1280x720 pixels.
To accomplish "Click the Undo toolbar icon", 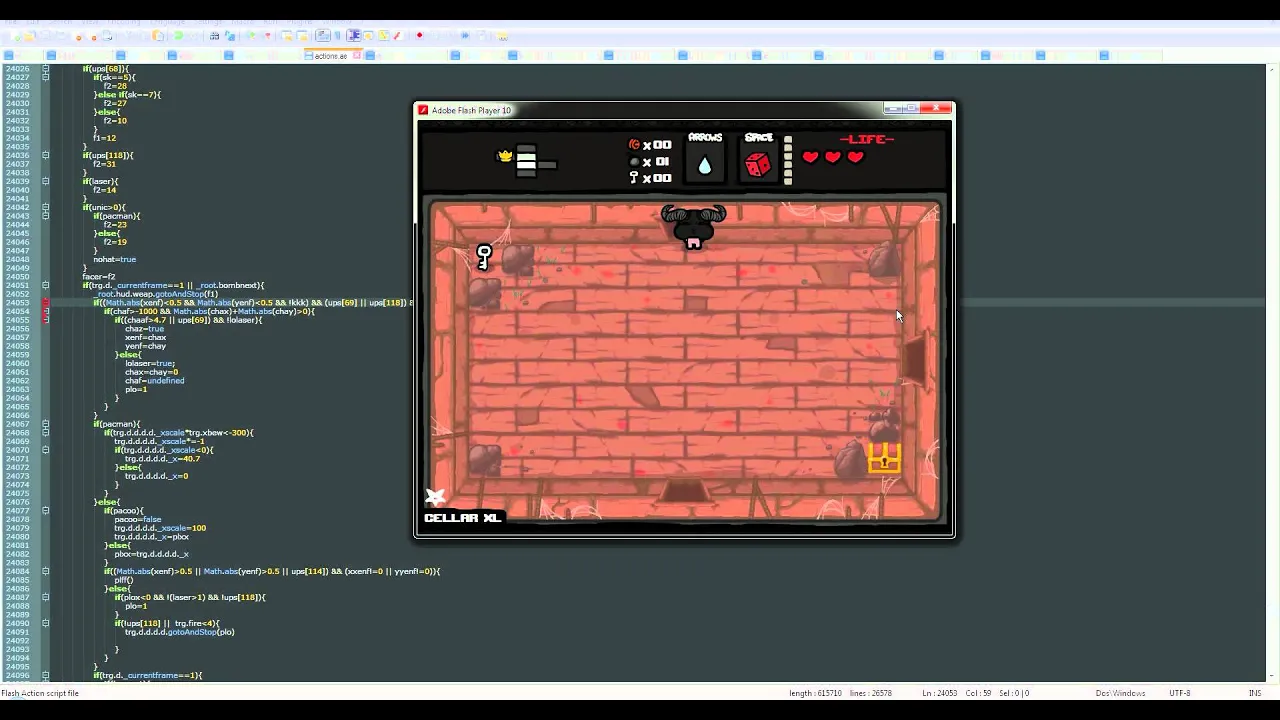I will pos(178,36).
